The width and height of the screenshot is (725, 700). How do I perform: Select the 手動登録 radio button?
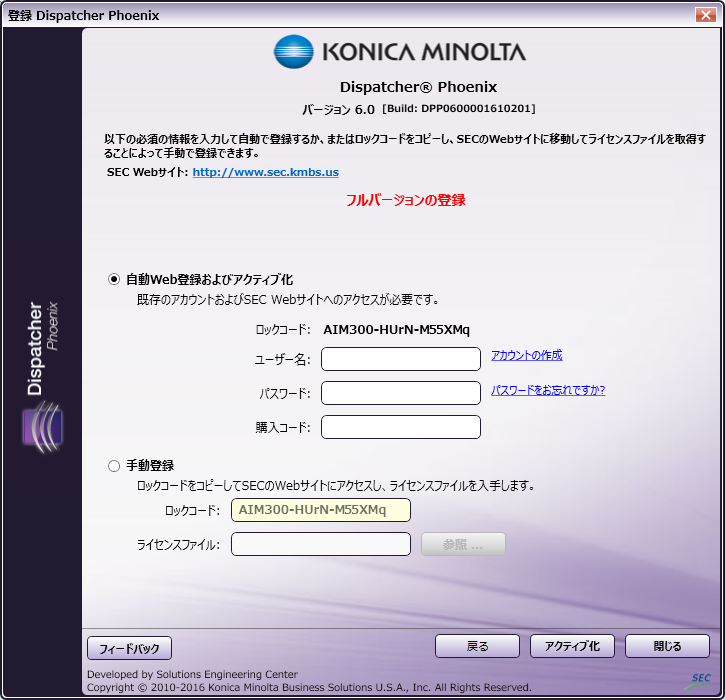click(x=114, y=466)
